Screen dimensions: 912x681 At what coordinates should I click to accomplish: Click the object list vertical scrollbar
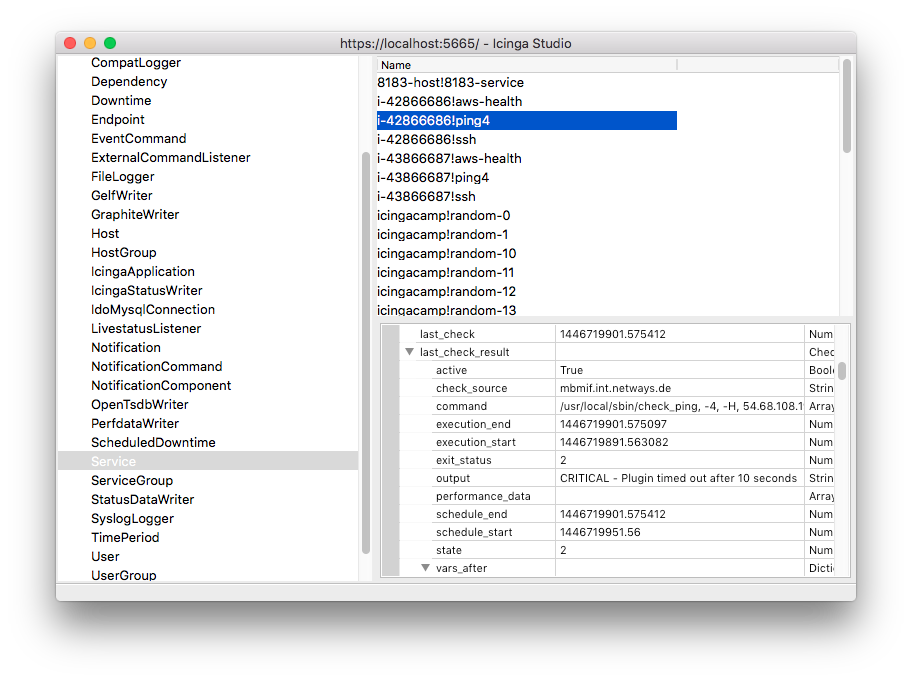pyautogui.click(x=847, y=106)
